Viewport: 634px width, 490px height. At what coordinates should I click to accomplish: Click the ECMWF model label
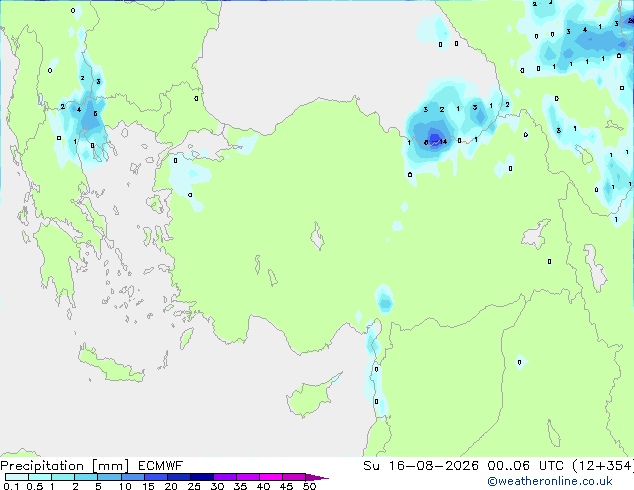click(161, 466)
